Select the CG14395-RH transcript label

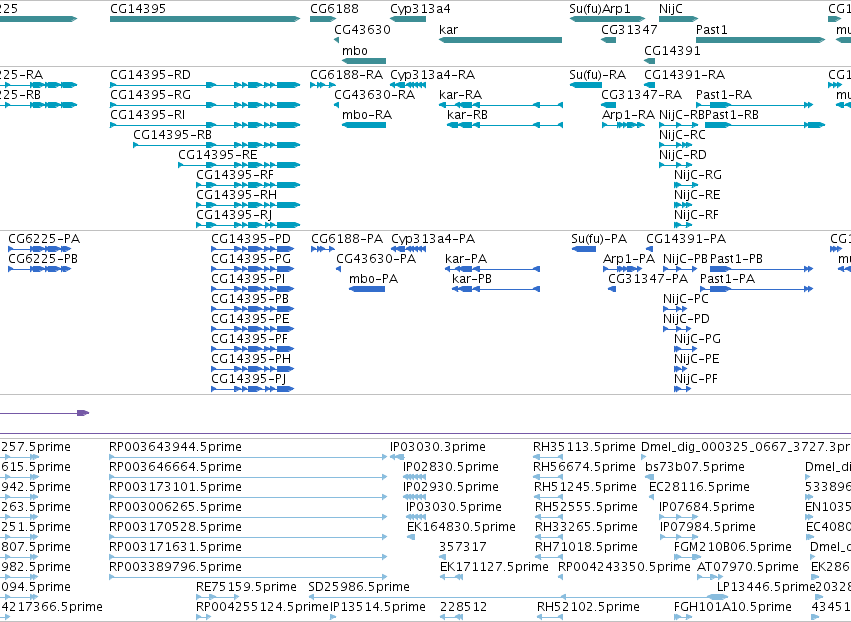click(x=237, y=195)
